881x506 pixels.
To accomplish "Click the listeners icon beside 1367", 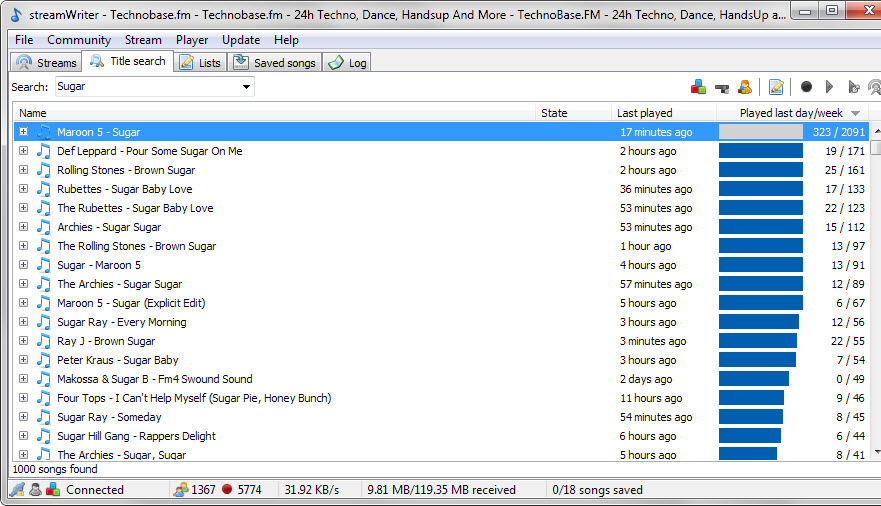I will click(180, 489).
